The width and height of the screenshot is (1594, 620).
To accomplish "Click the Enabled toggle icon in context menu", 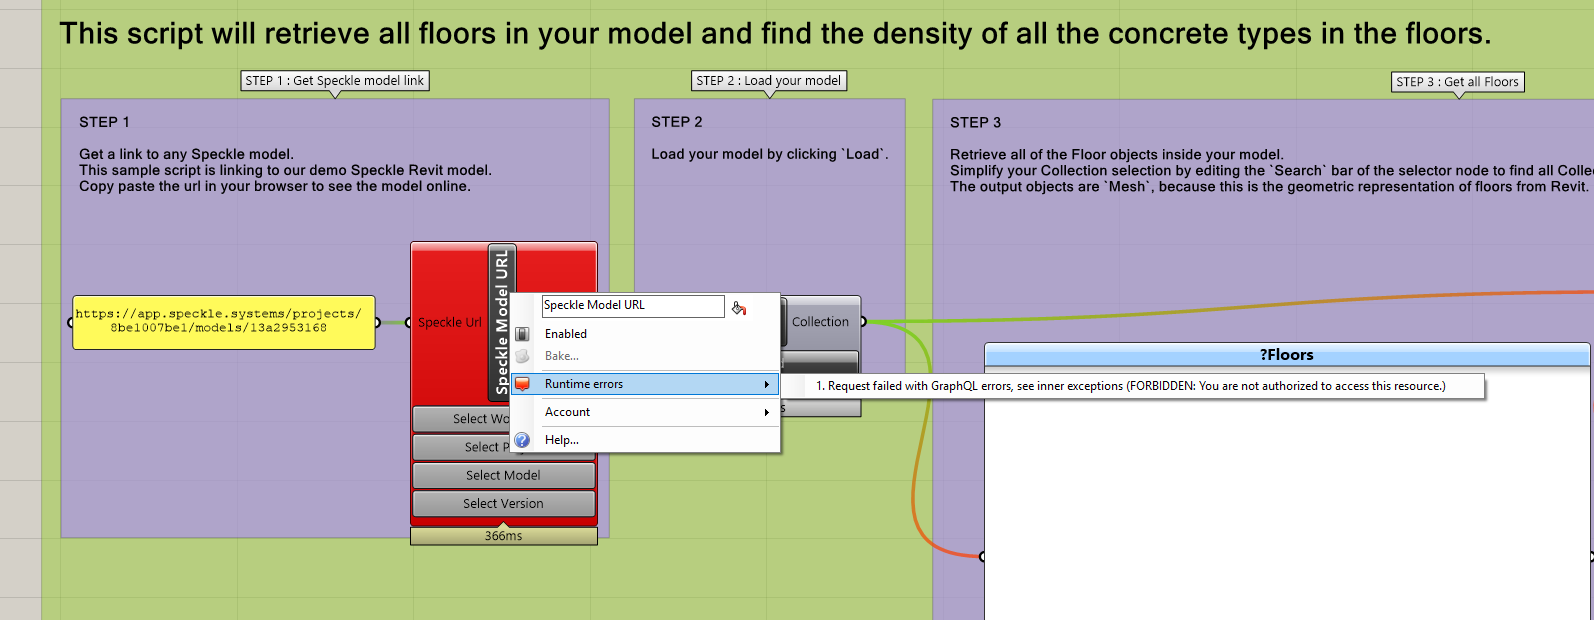I will click(522, 334).
